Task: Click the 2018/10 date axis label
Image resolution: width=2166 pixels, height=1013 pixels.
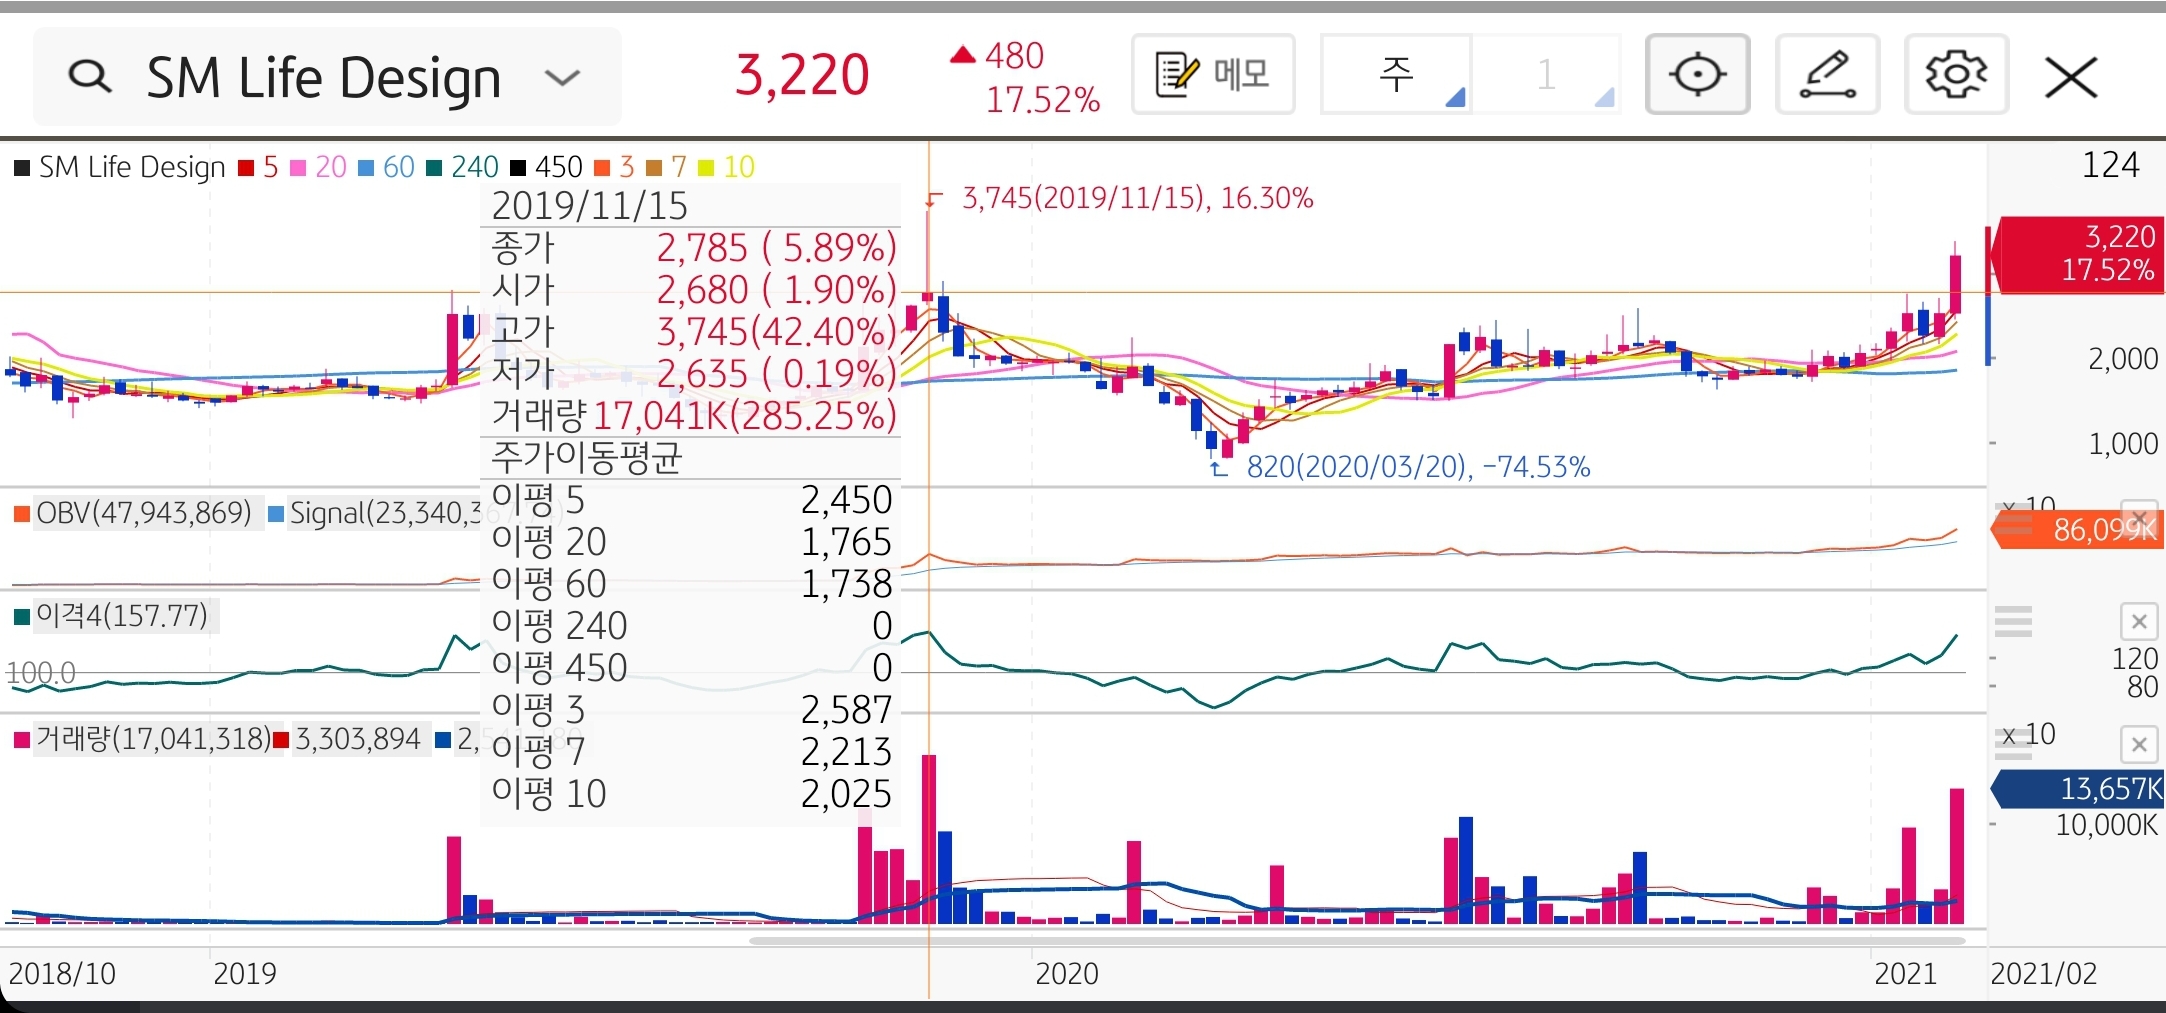Action: tap(62, 973)
